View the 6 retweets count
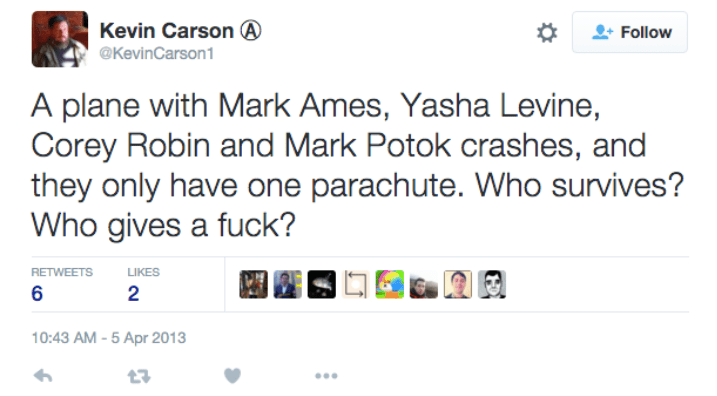Image resolution: width=717 pixels, height=396 pixels. click(x=37, y=293)
